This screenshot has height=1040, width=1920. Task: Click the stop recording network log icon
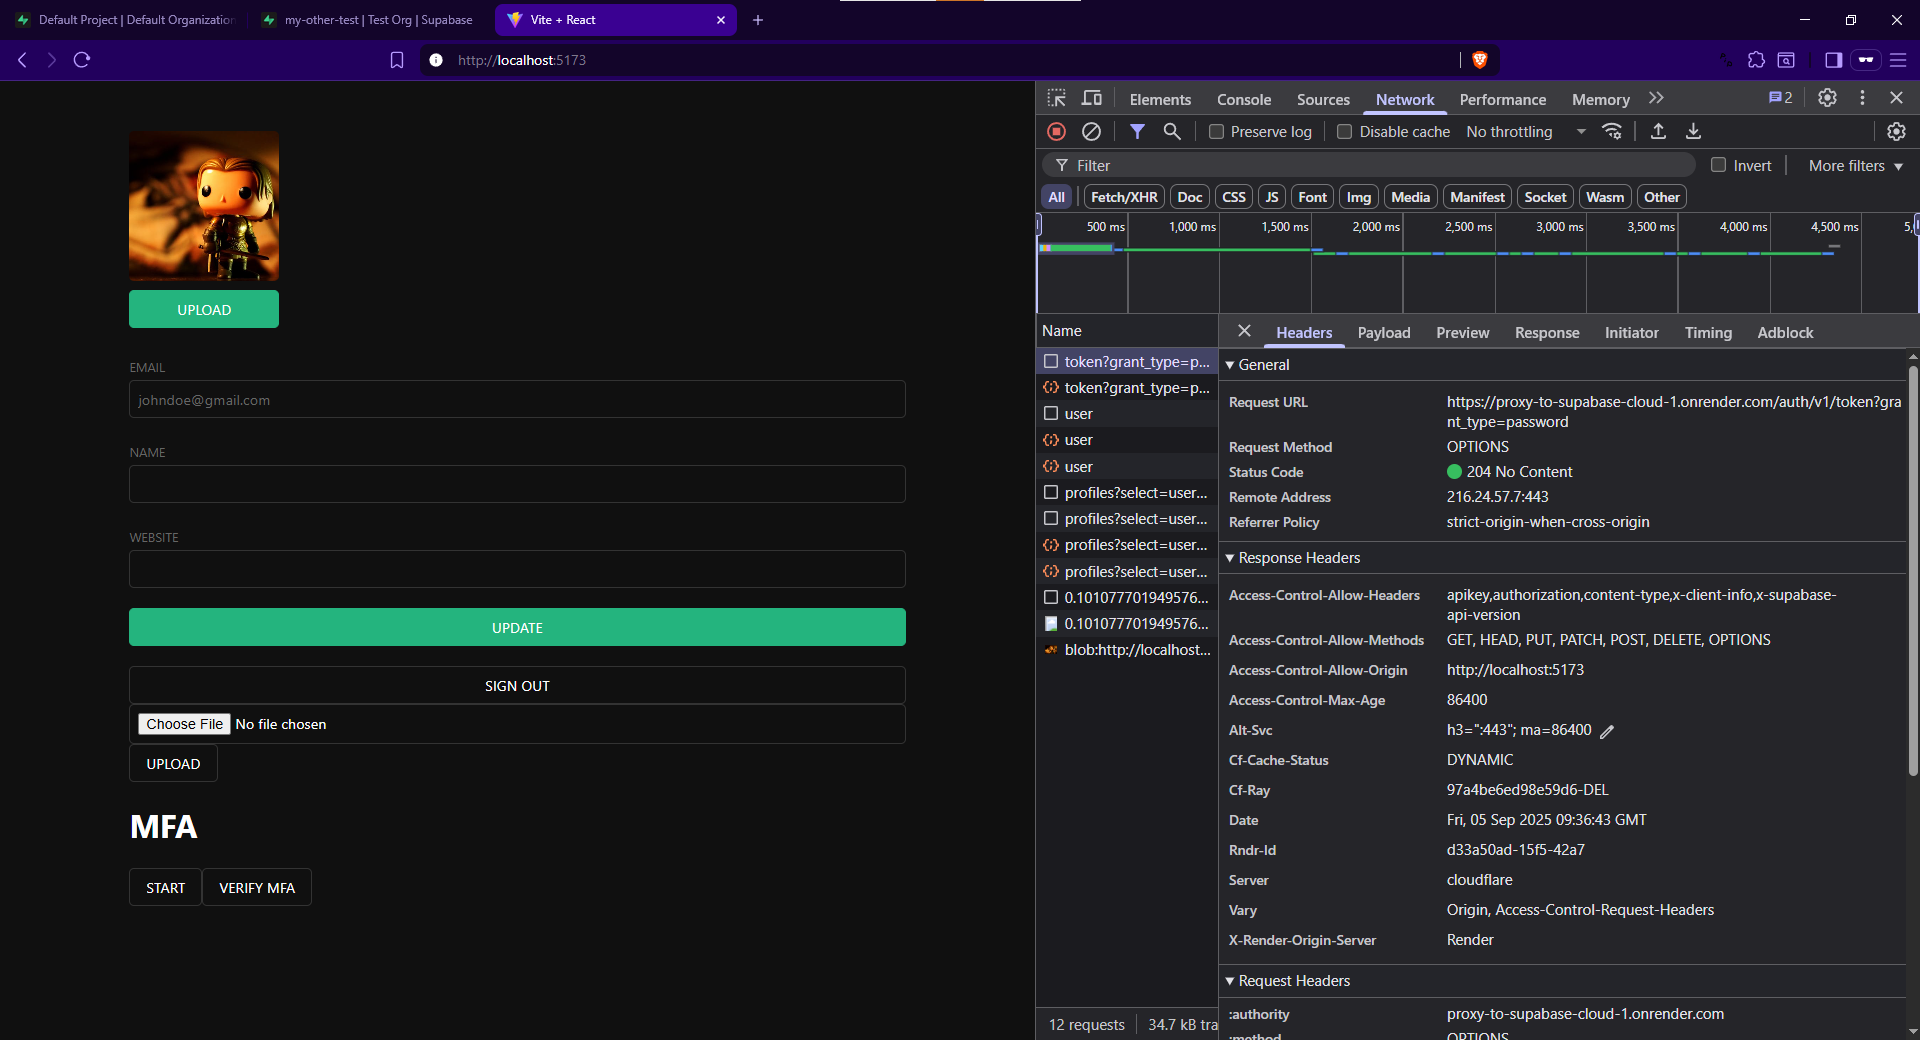point(1056,131)
